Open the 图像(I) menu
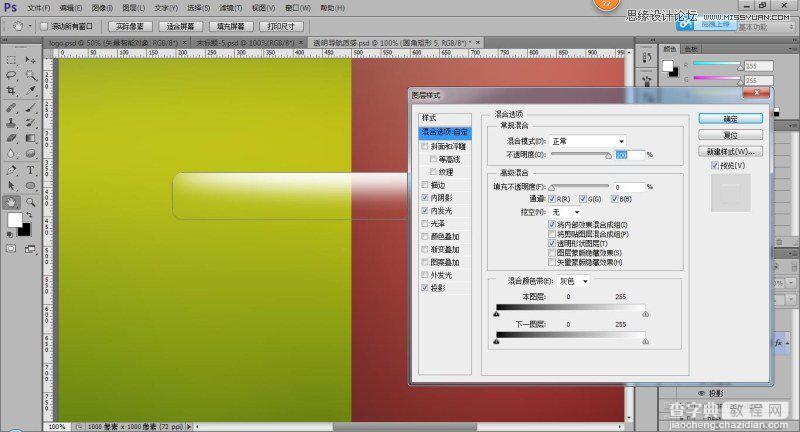Viewport: 800px width, 432px height. click(102, 8)
